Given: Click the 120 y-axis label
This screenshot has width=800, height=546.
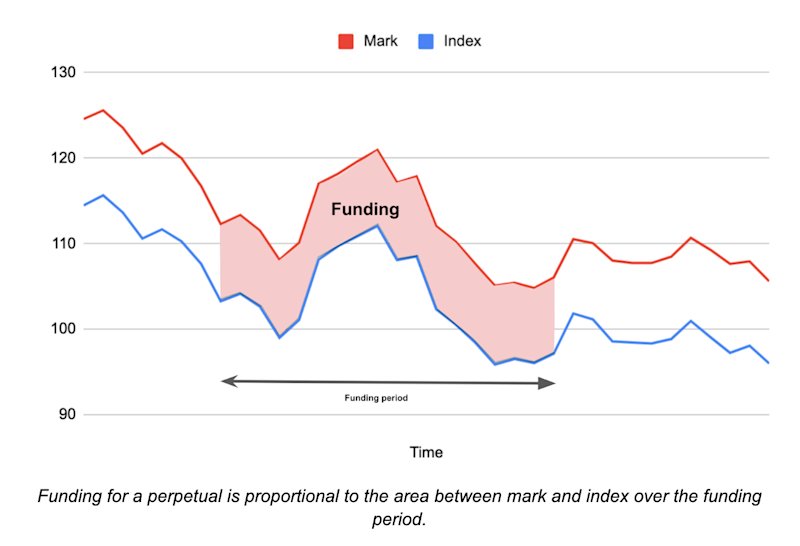Looking at the screenshot, I should tap(63, 158).
